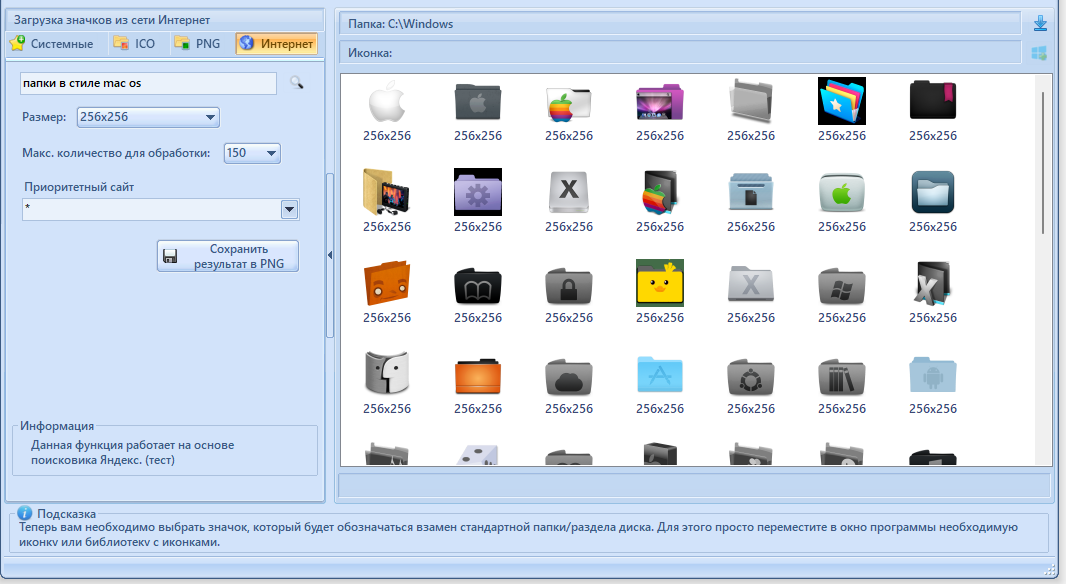Select the plain gray folder icon

click(x=751, y=101)
